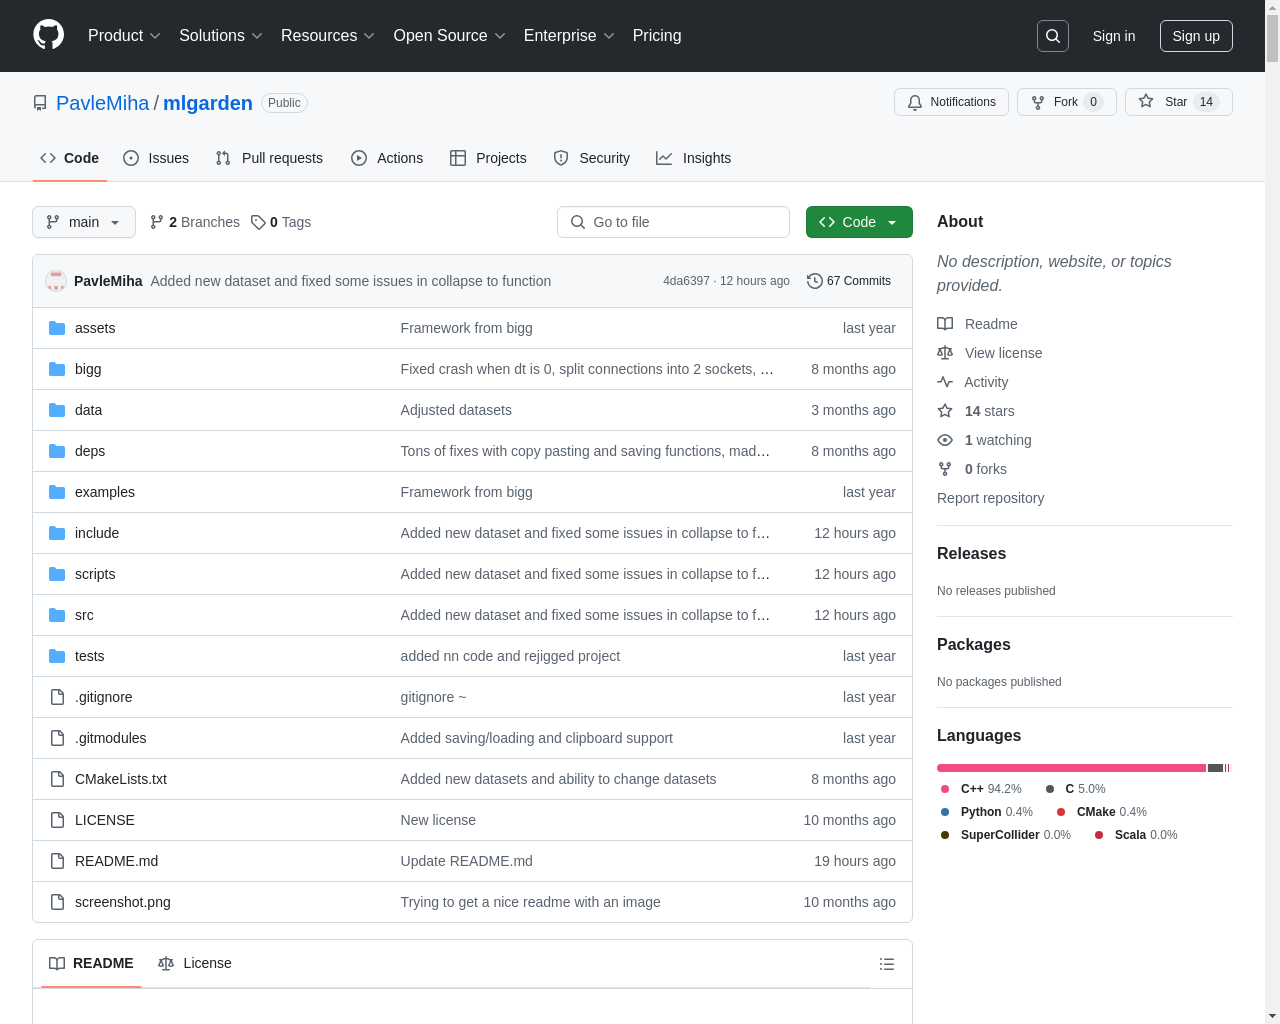The width and height of the screenshot is (1280, 1024).
Task: Open README outline list icon
Action: 887,964
